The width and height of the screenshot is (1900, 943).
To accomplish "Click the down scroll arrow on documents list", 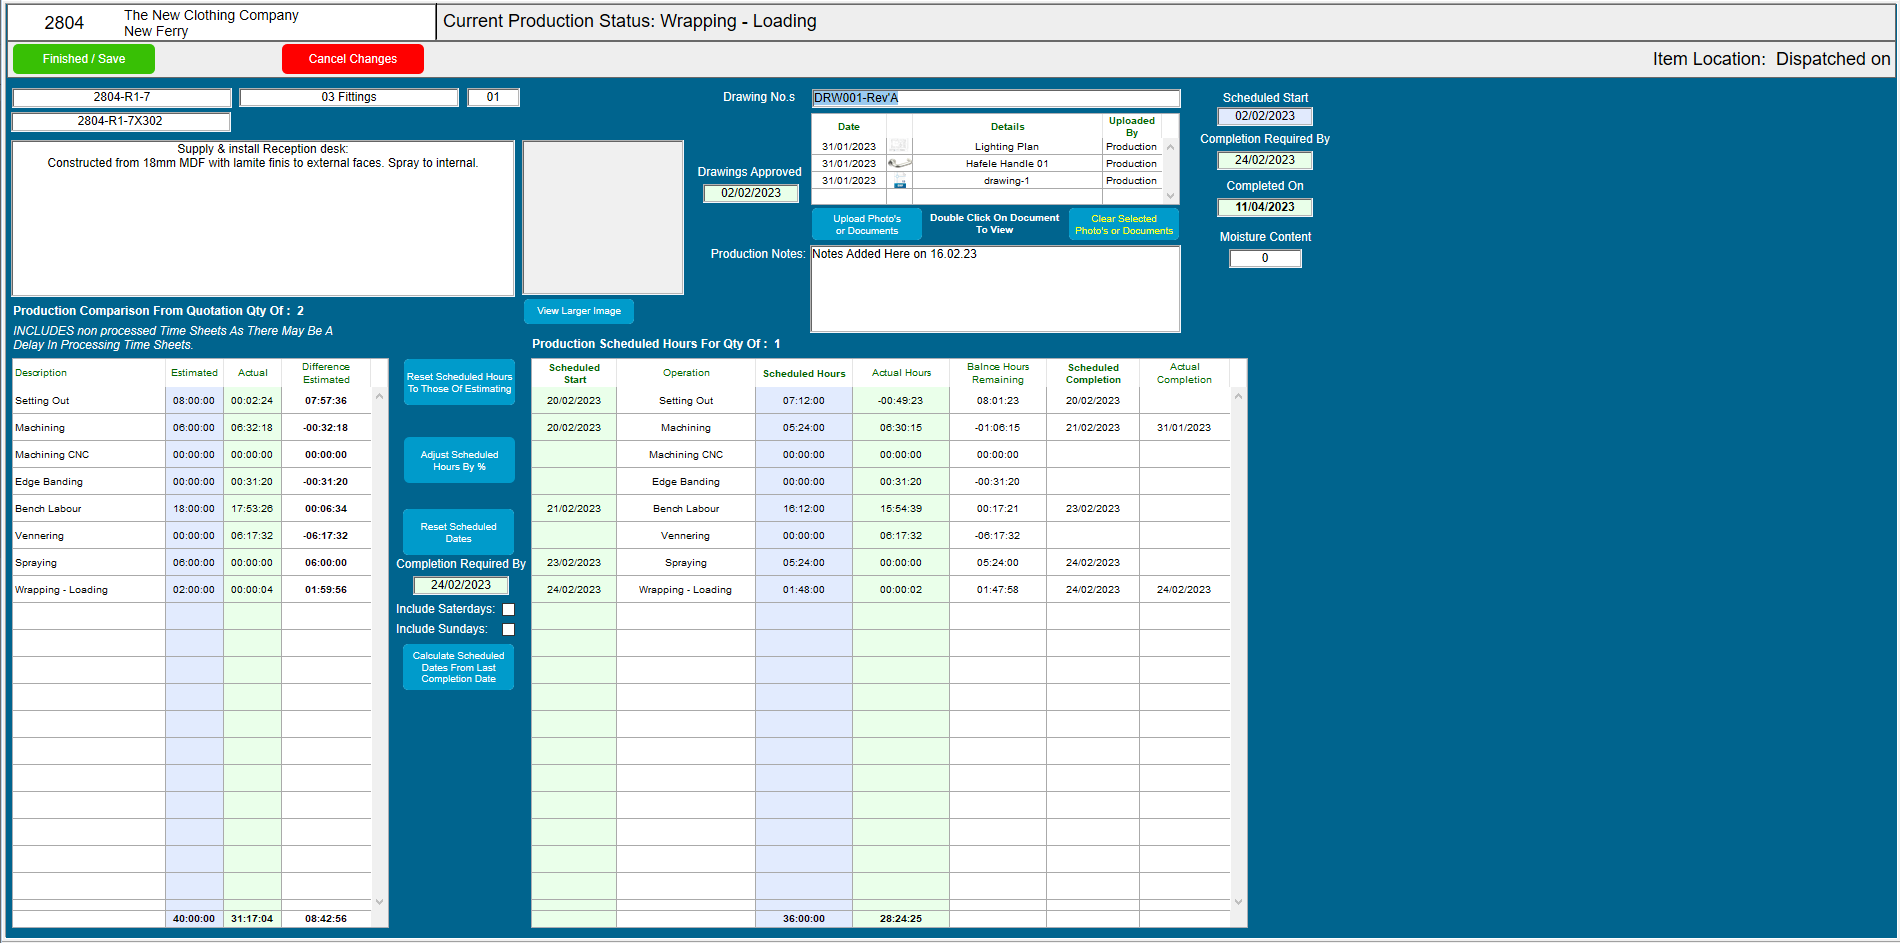I will pos(1170,192).
